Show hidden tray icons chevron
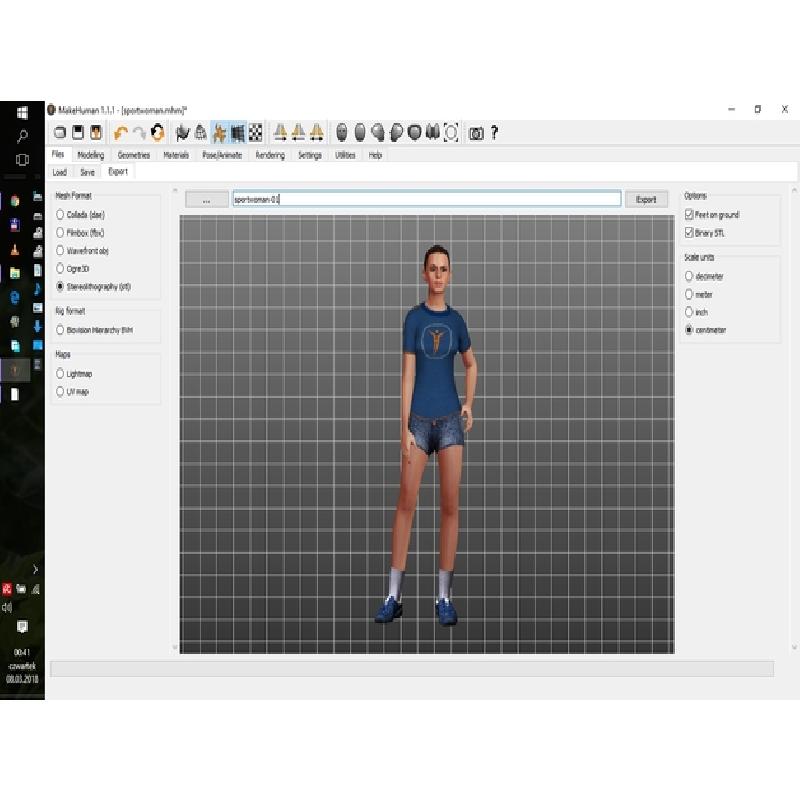This screenshot has height=800, width=800. click(35, 569)
